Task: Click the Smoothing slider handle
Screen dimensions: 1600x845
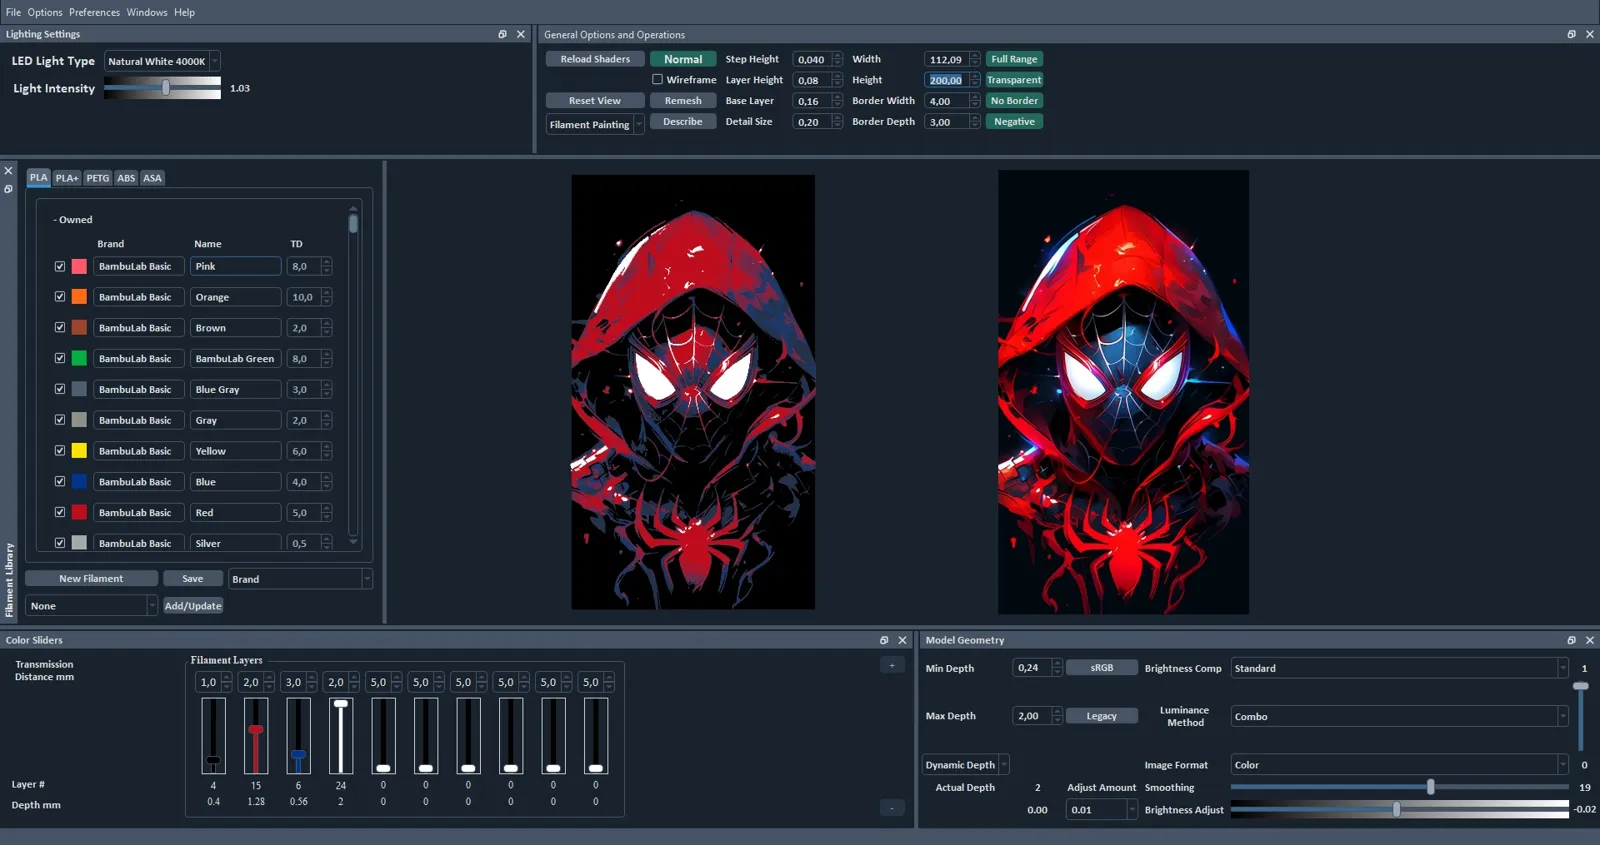Action: point(1431,787)
